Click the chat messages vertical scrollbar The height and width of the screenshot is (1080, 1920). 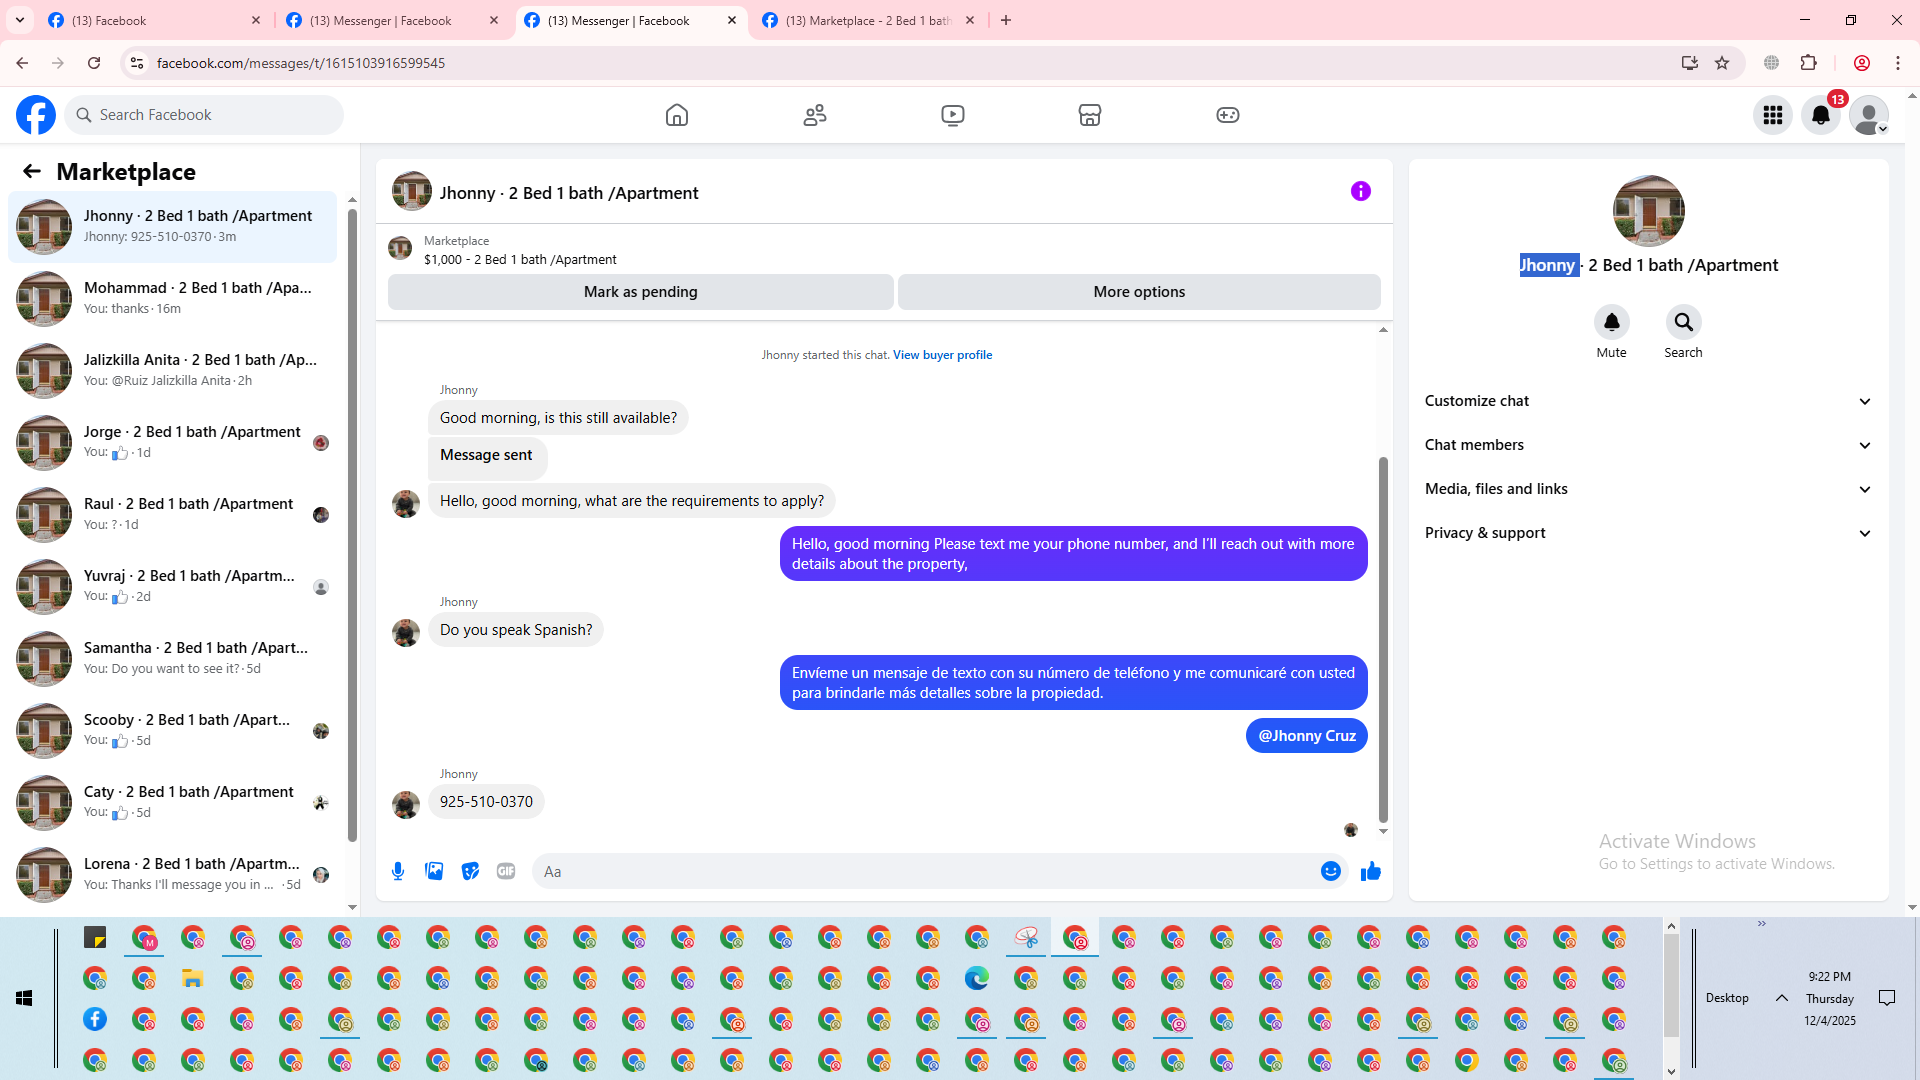[x=1383, y=640]
